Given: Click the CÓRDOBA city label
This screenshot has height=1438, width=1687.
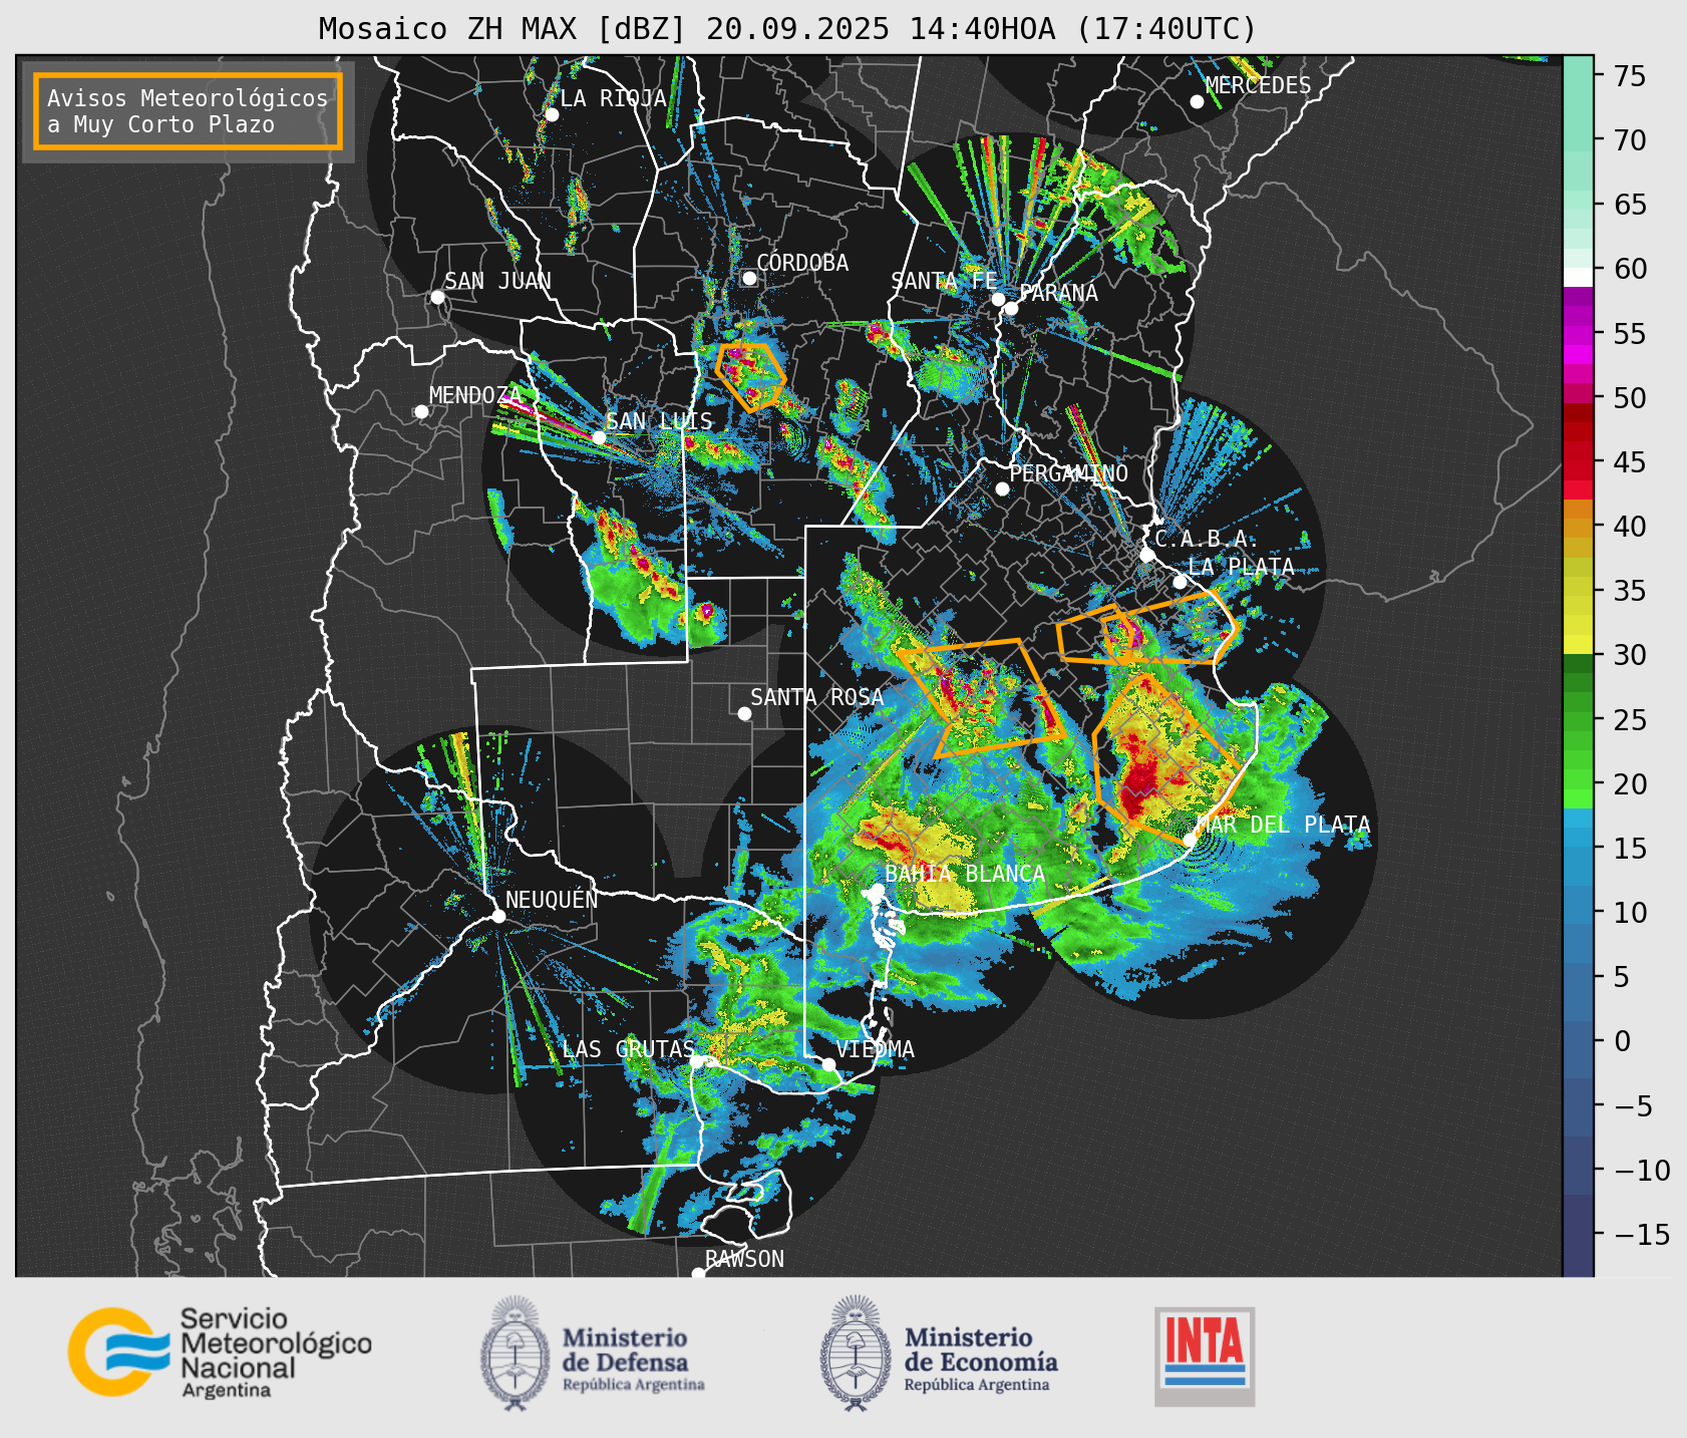Looking at the screenshot, I should click(x=802, y=263).
